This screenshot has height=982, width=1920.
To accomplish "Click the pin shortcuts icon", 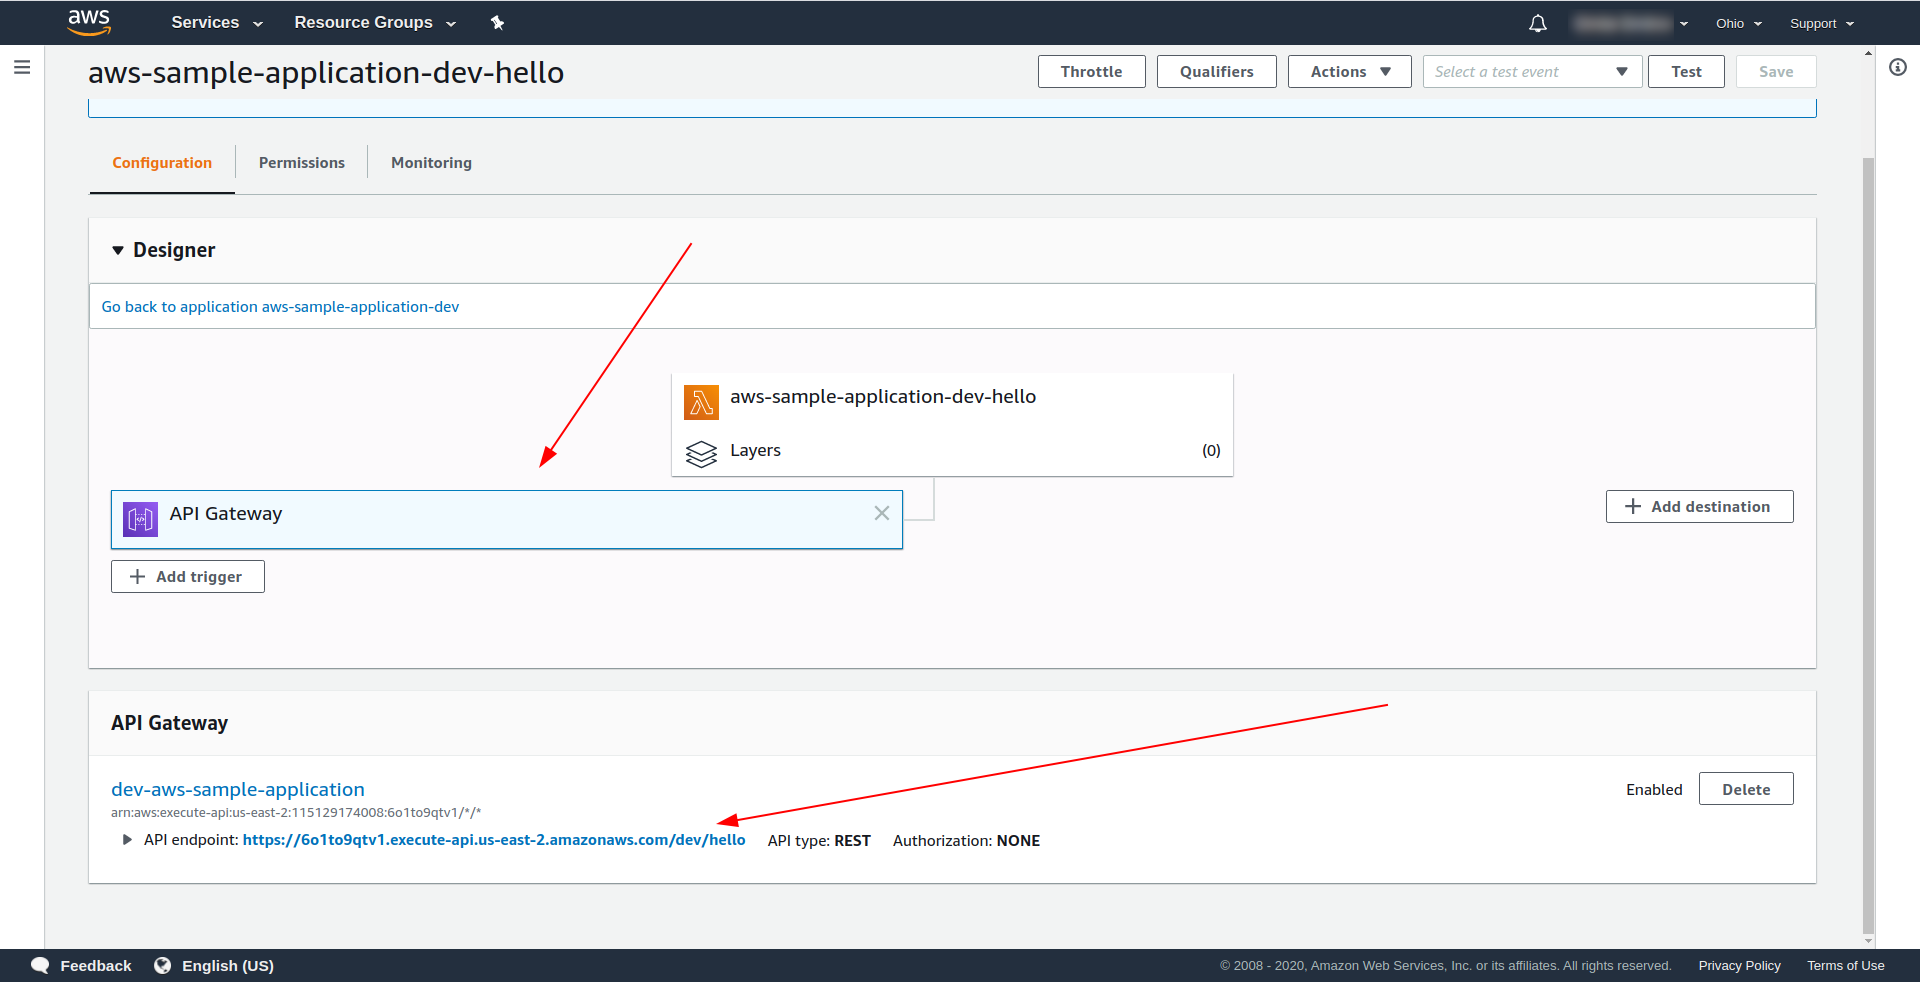I will [x=497, y=22].
